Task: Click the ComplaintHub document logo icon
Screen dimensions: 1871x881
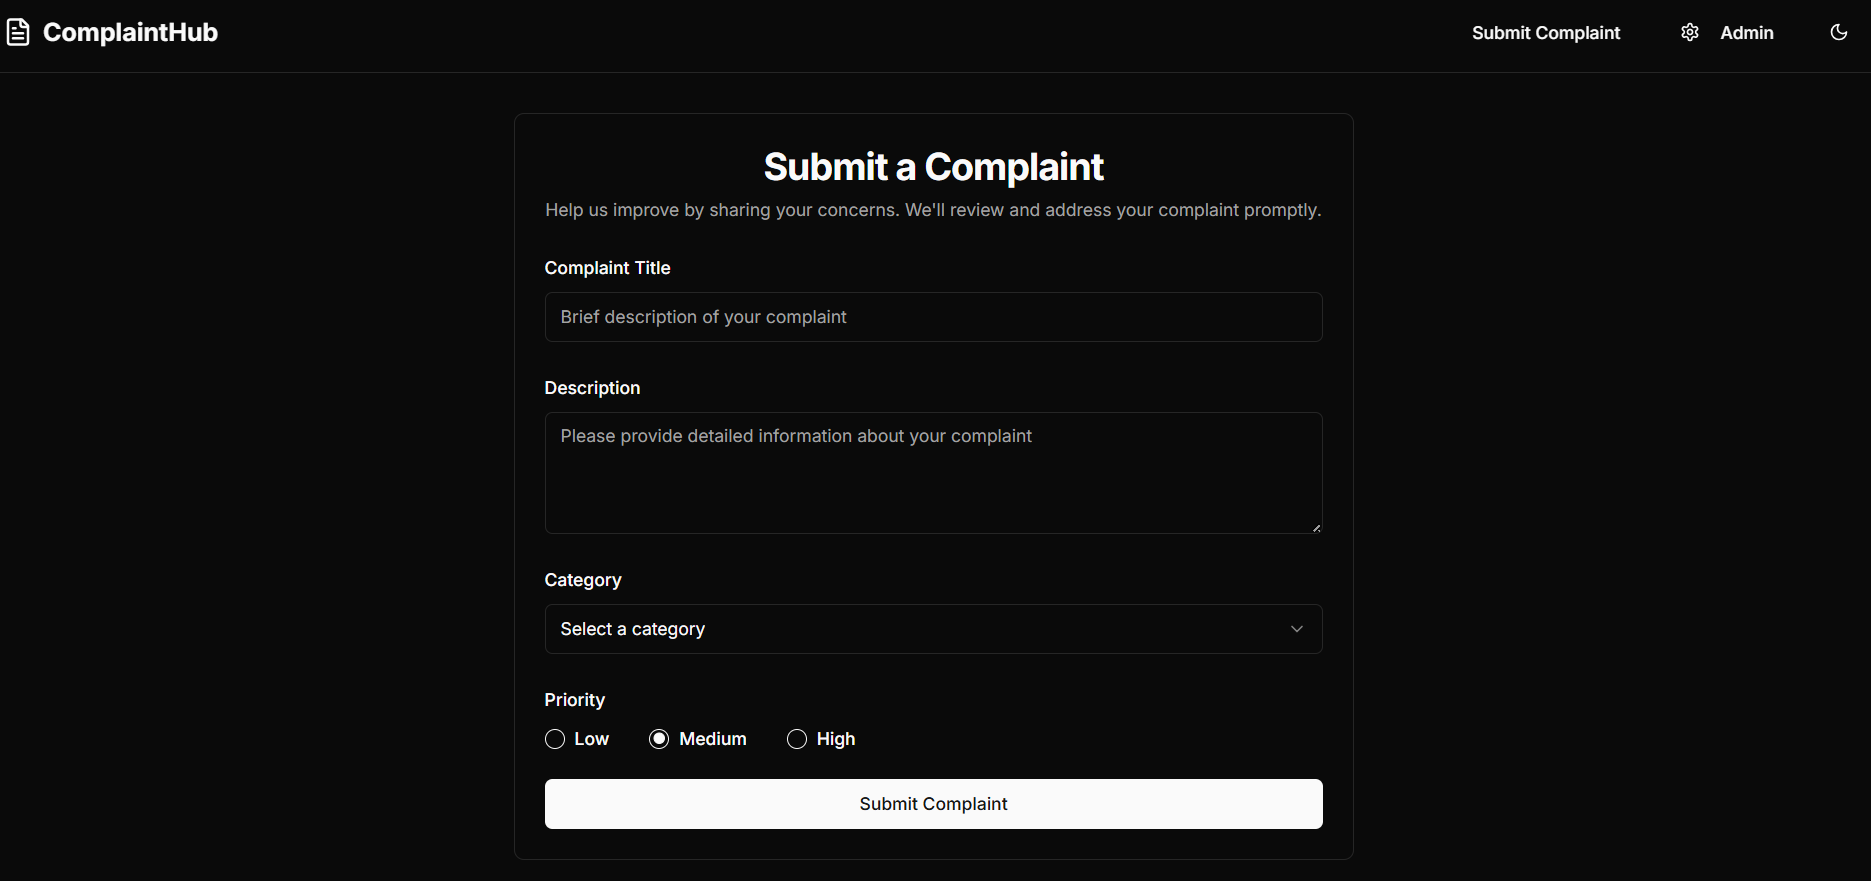Action: [x=18, y=31]
